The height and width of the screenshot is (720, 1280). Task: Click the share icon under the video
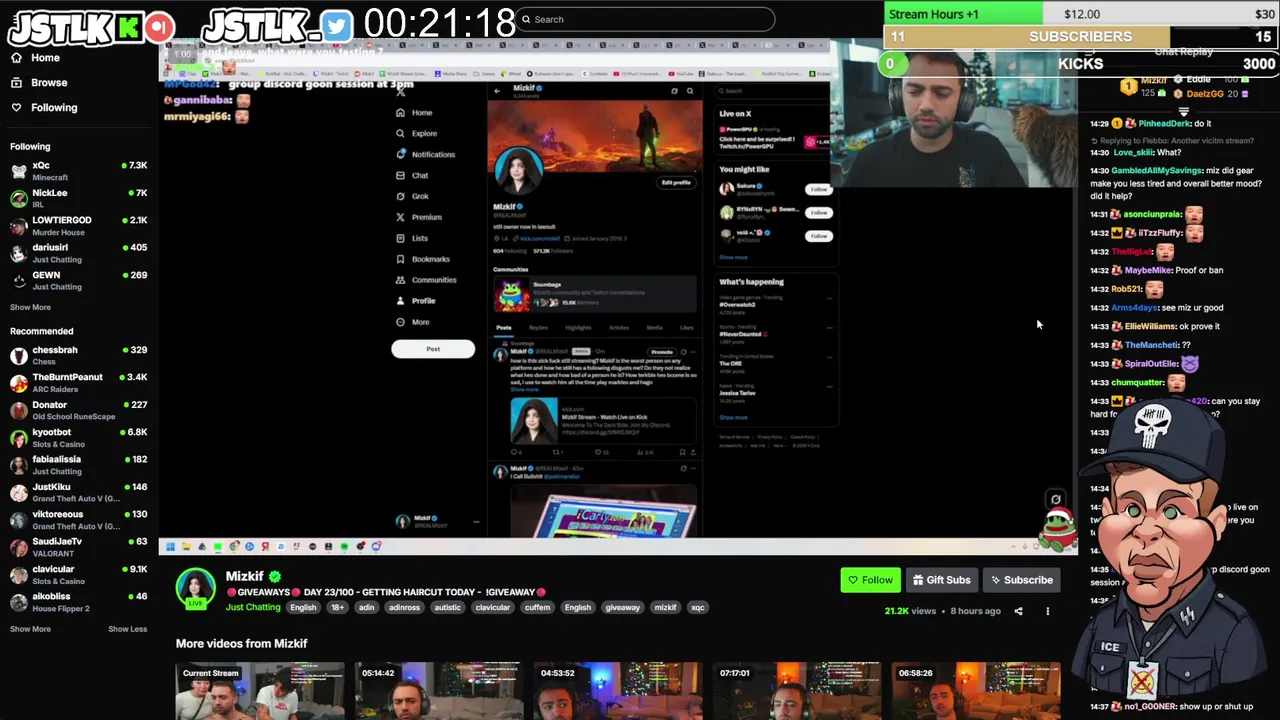pyautogui.click(x=1018, y=611)
